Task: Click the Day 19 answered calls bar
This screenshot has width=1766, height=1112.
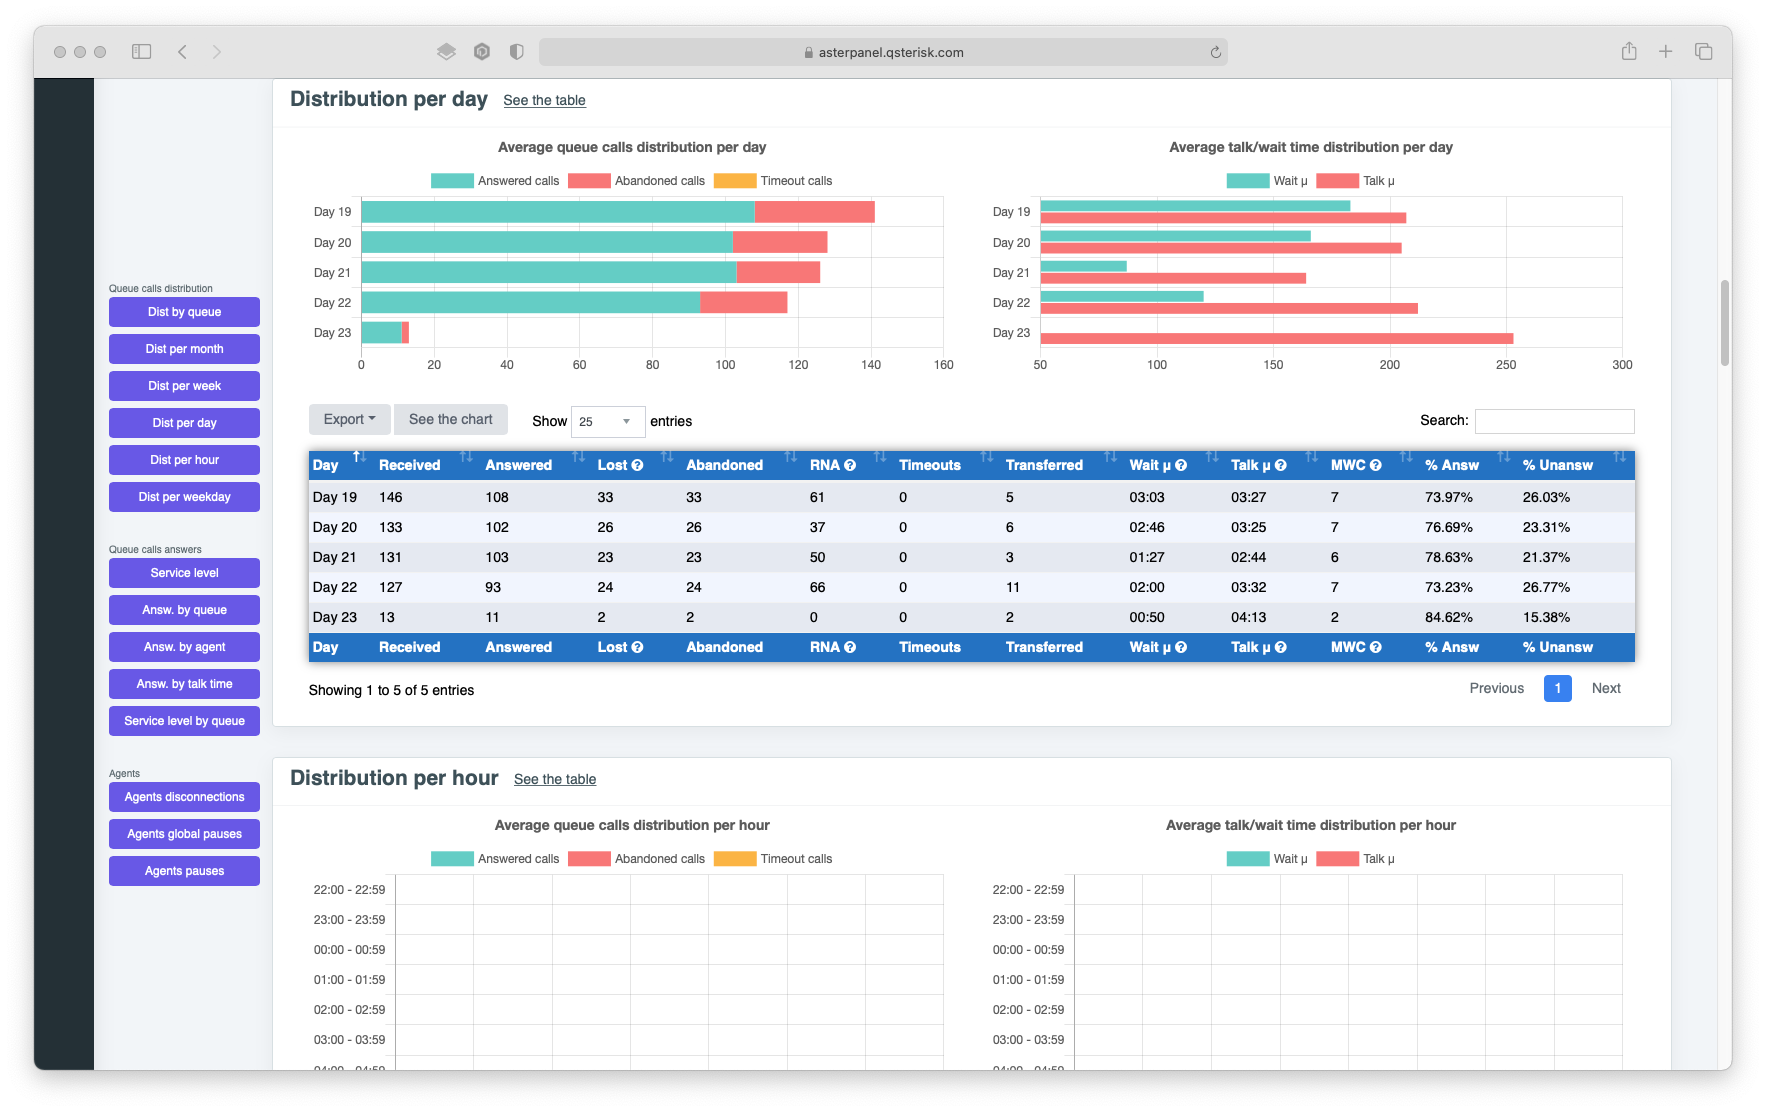Action: click(558, 212)
